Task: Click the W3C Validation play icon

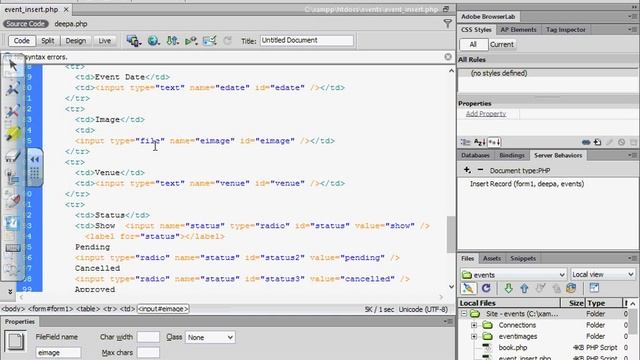Action: (191, 40)
